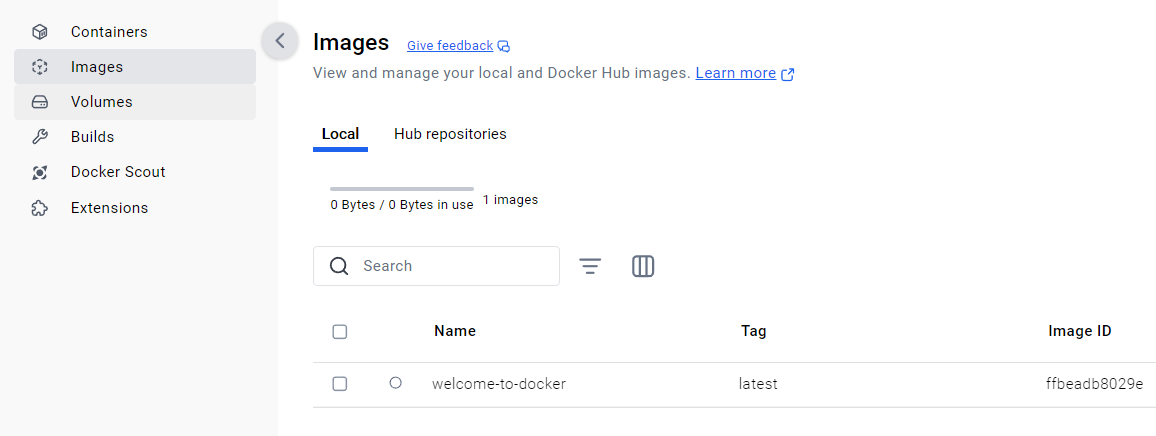
Task: Switch to the Local tab
Action: point(340,134)
